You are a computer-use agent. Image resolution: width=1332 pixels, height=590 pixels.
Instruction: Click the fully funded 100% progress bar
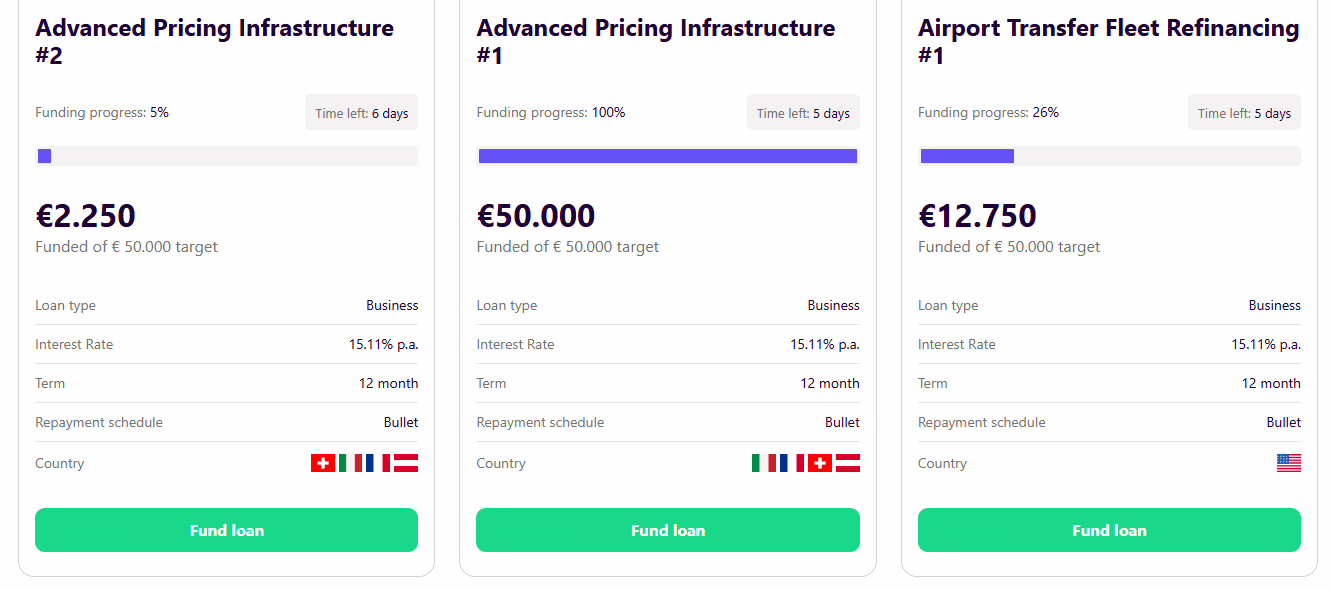pos(668,156)
